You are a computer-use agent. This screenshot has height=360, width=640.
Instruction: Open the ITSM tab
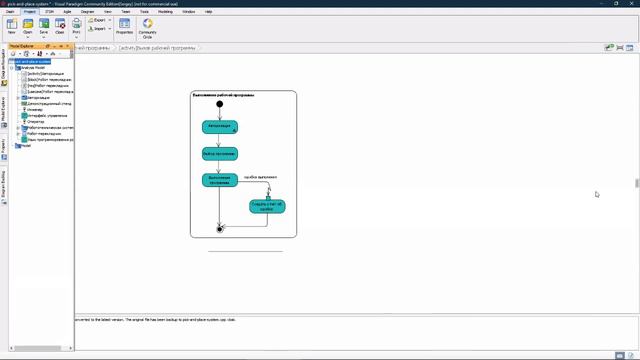click(x=49, y=12)
